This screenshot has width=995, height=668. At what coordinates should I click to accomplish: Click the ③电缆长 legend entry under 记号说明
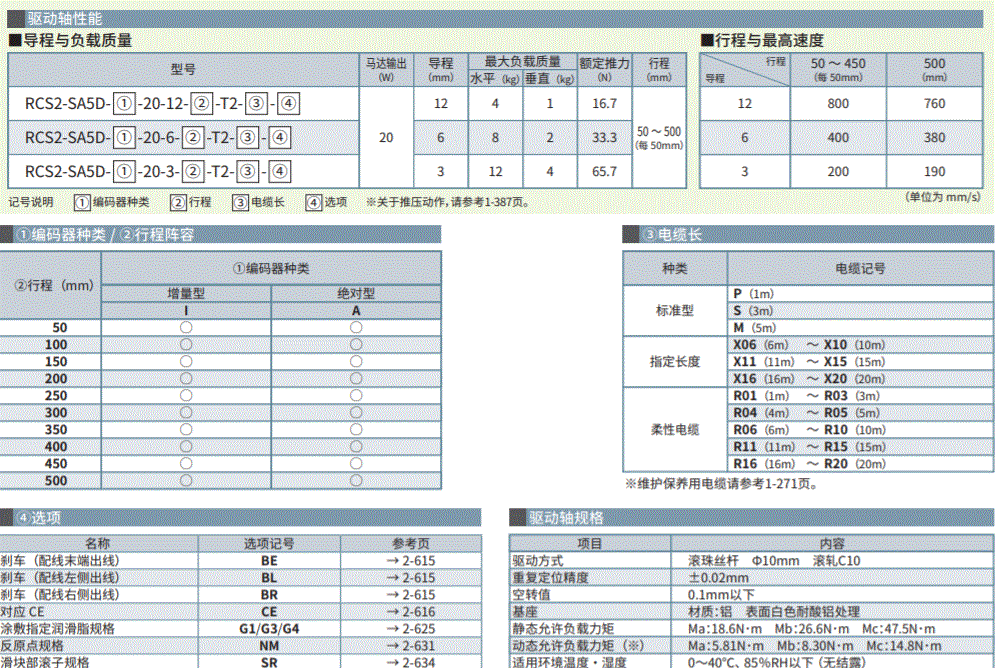258,202
